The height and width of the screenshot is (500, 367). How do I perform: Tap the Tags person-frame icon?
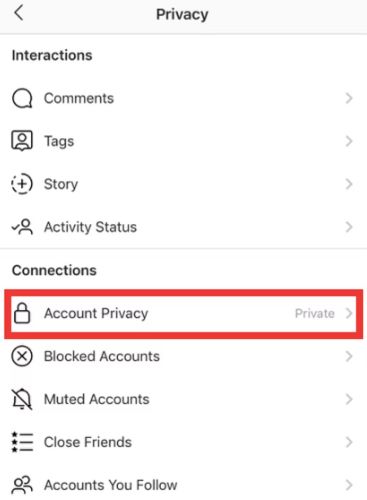(22, 141)
